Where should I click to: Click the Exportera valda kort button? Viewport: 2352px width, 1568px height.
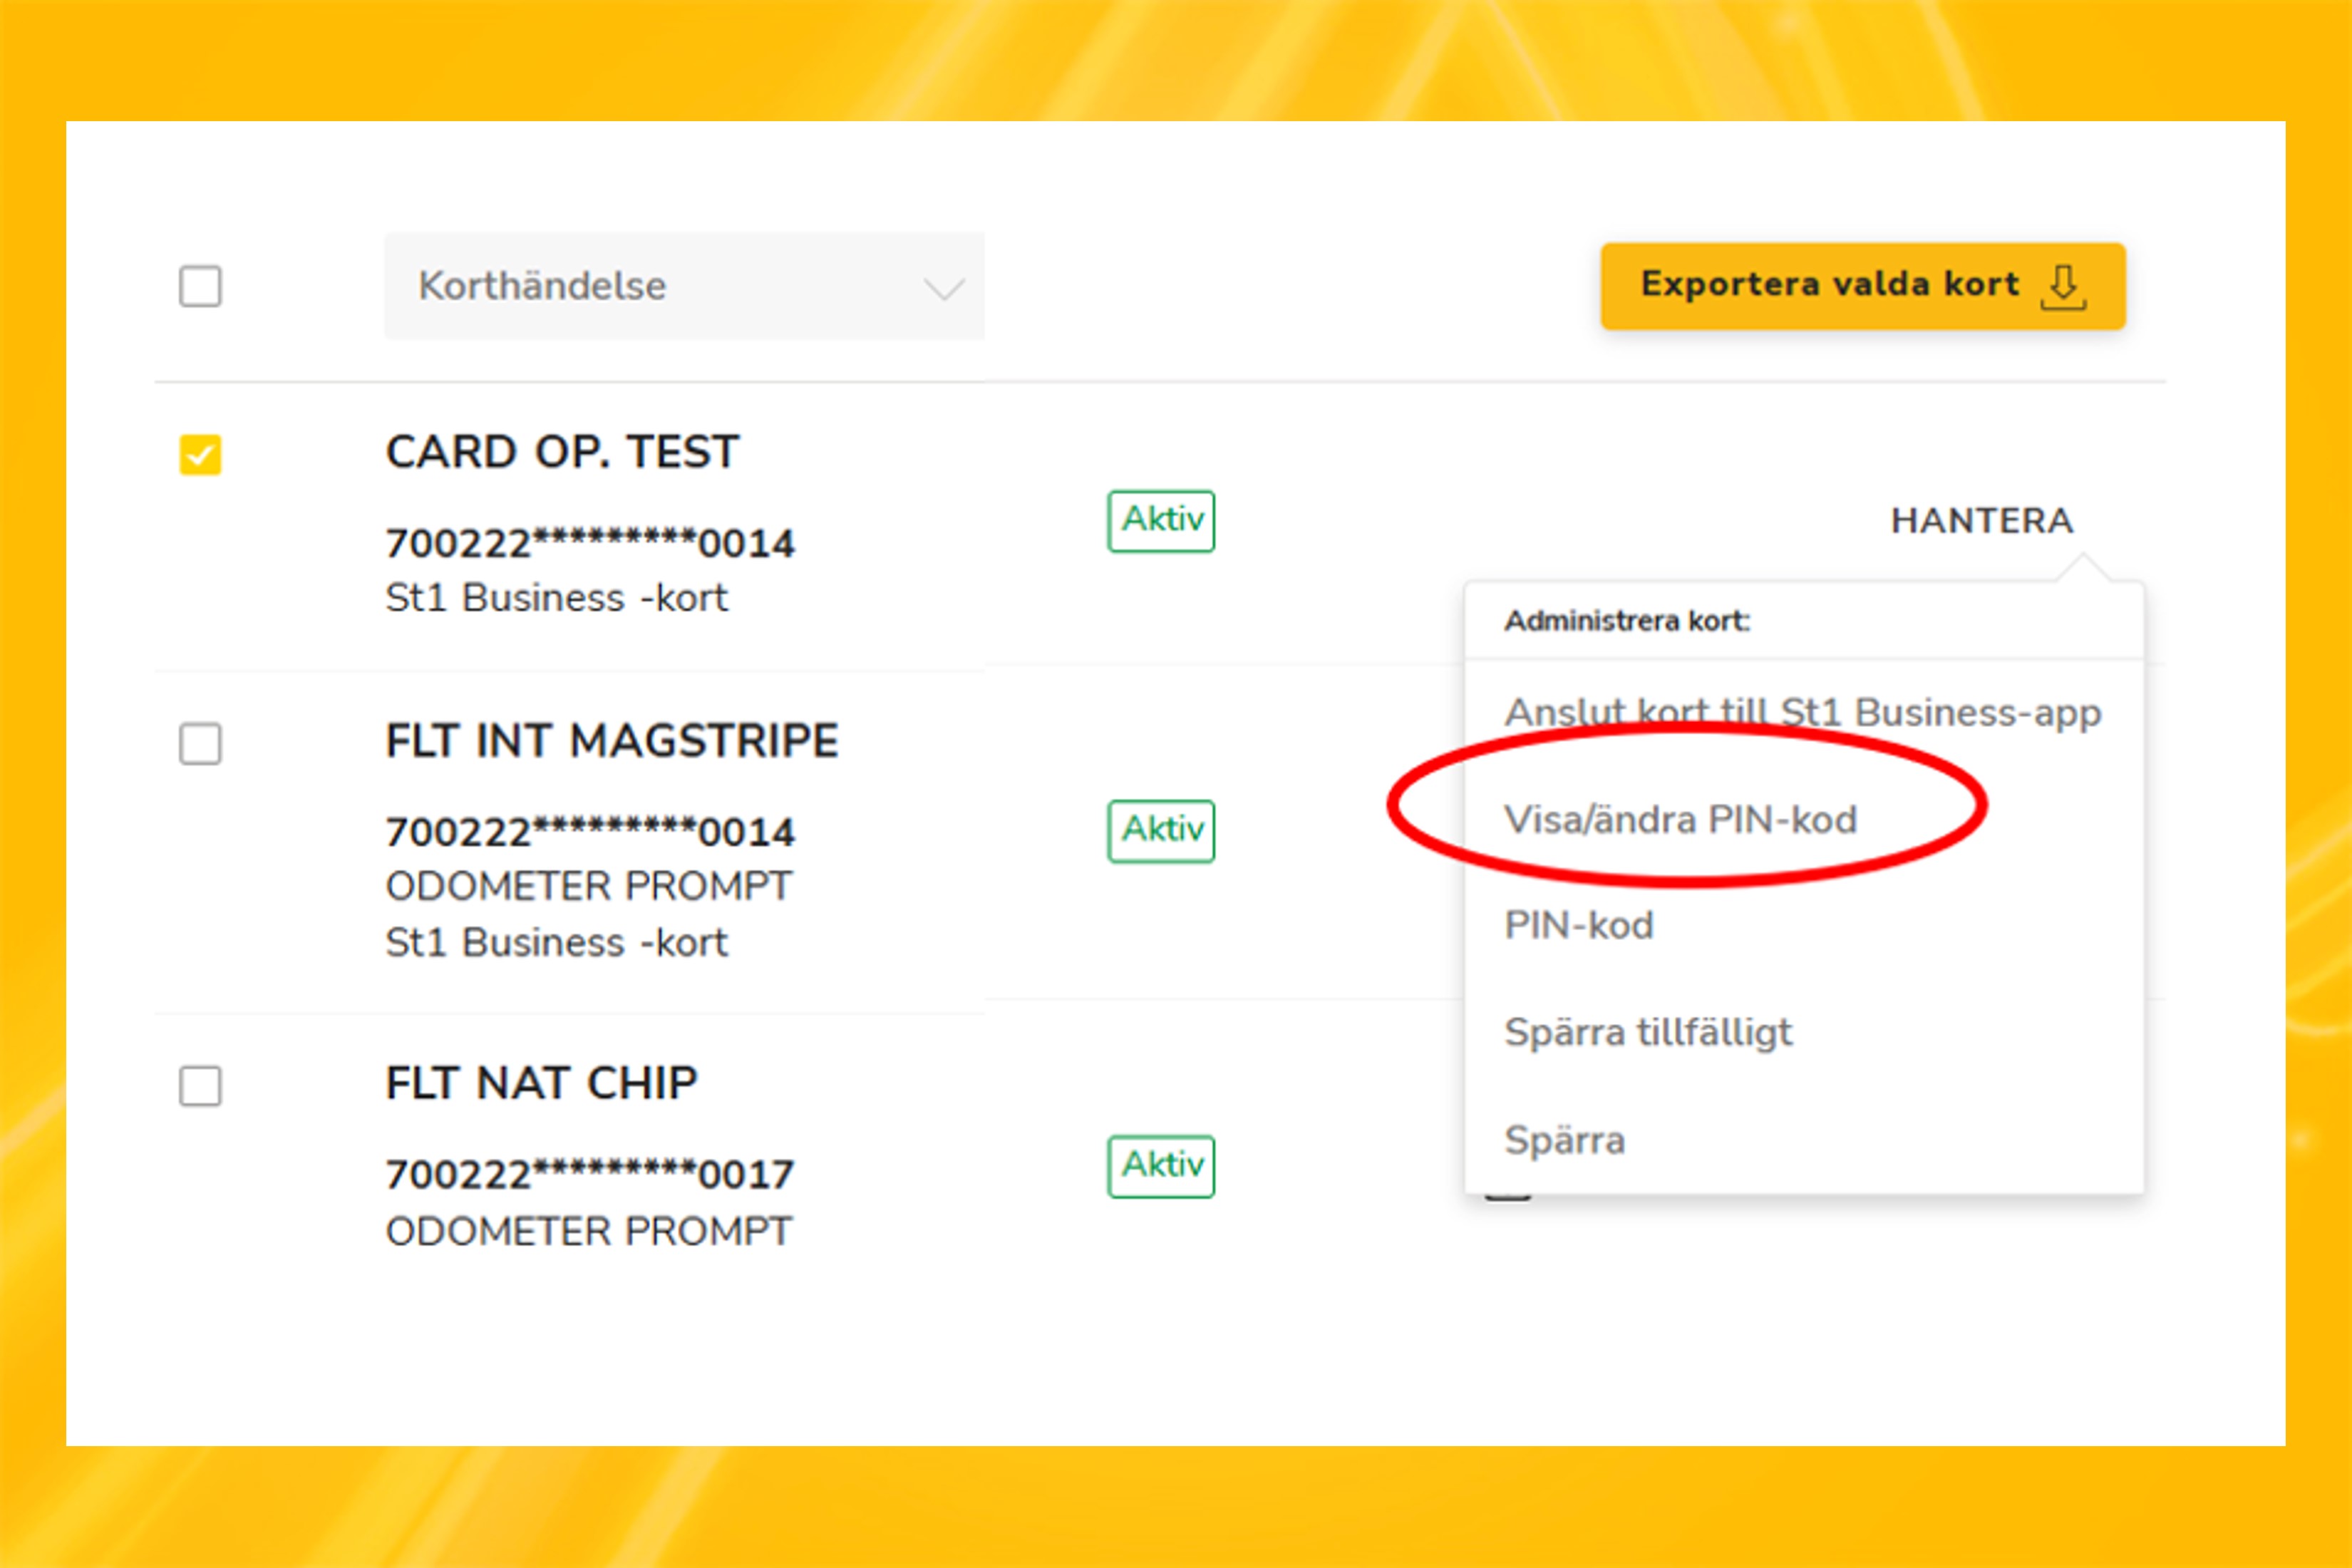tap(1862, 286)
